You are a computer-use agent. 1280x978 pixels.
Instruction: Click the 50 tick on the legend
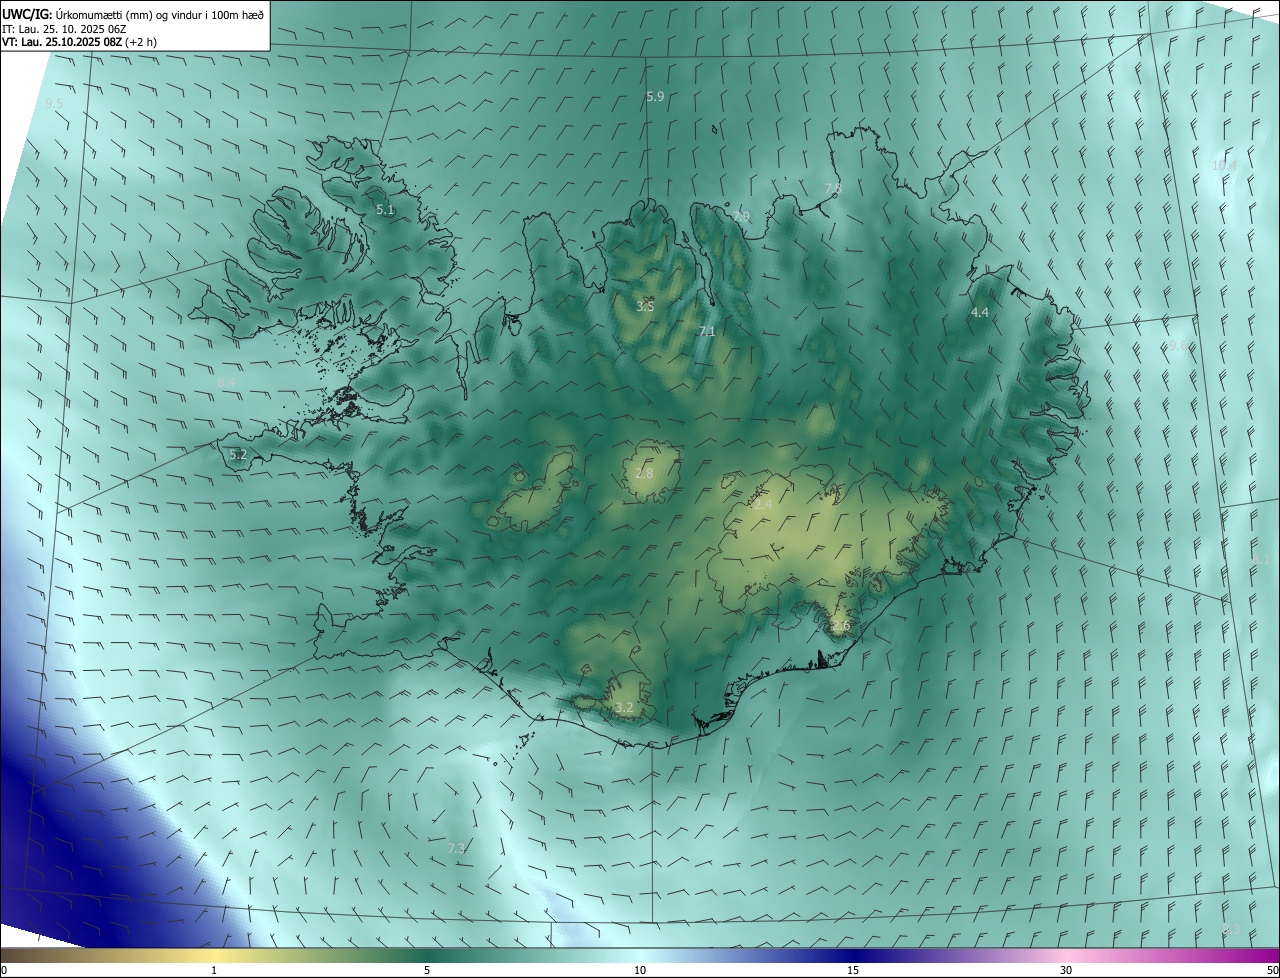1272,970
